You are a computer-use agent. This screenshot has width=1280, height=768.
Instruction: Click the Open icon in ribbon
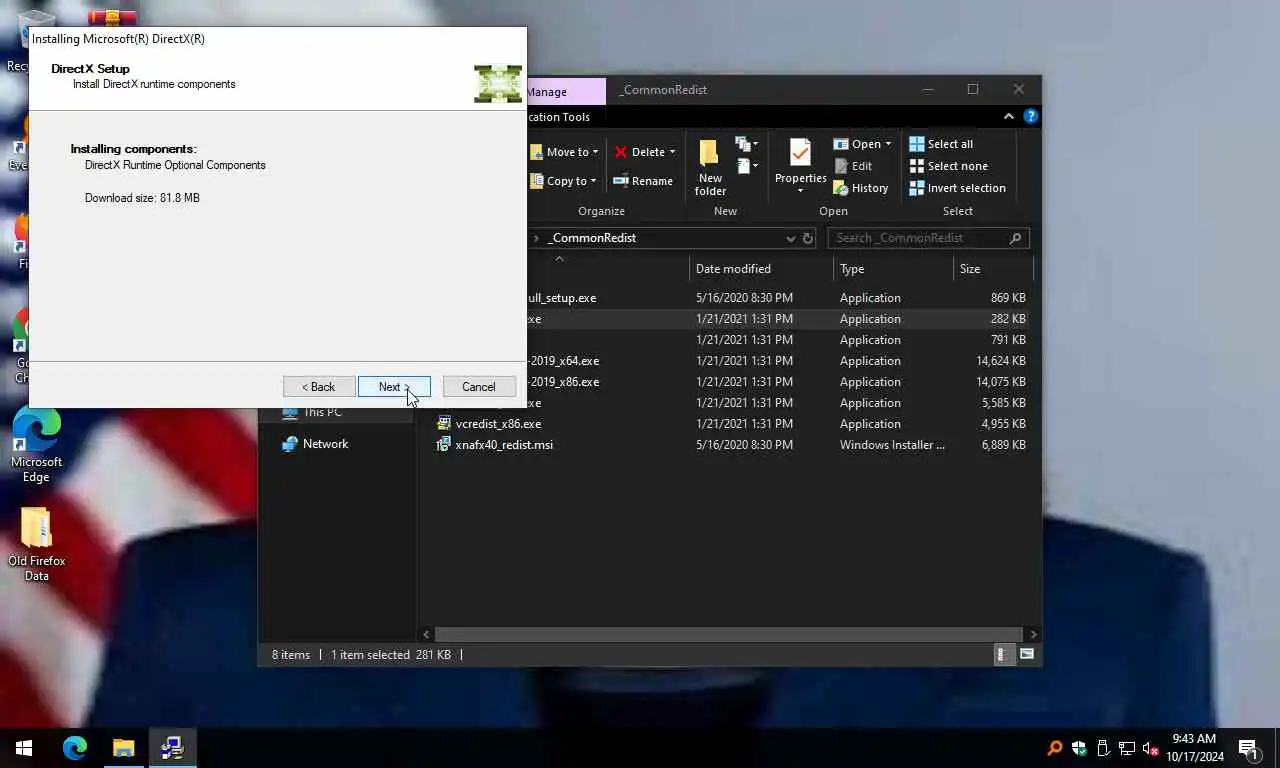[841, 144]
